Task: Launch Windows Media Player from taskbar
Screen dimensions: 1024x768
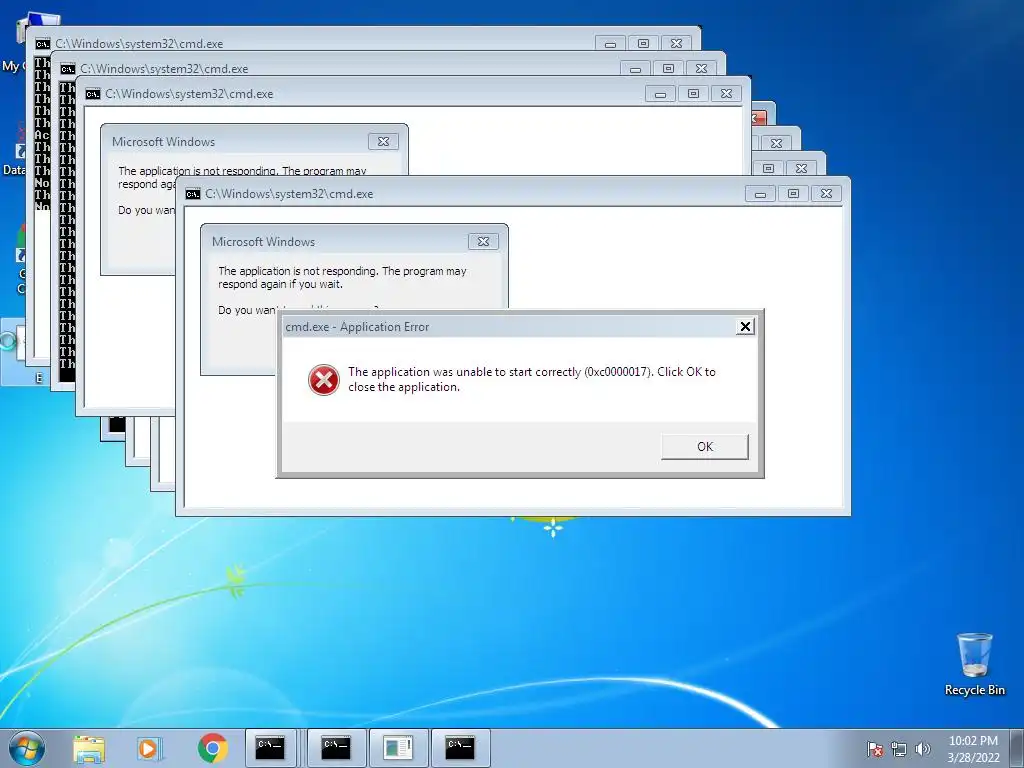Action: pos(150,748)
